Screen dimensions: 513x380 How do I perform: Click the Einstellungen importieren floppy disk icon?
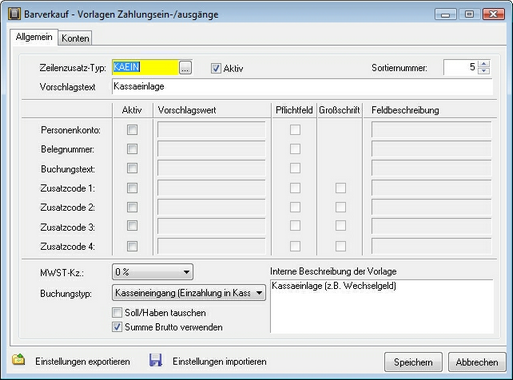pyautogui.click(x=156, y=360)
